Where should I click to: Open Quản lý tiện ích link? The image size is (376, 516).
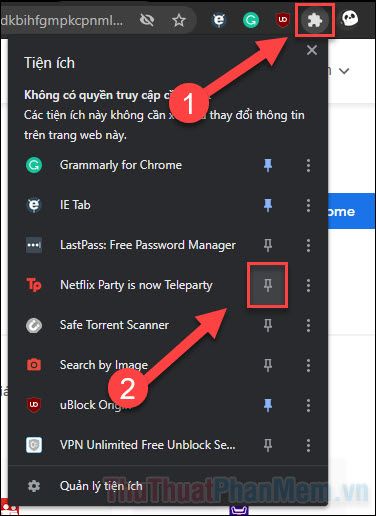click(101, 486)
